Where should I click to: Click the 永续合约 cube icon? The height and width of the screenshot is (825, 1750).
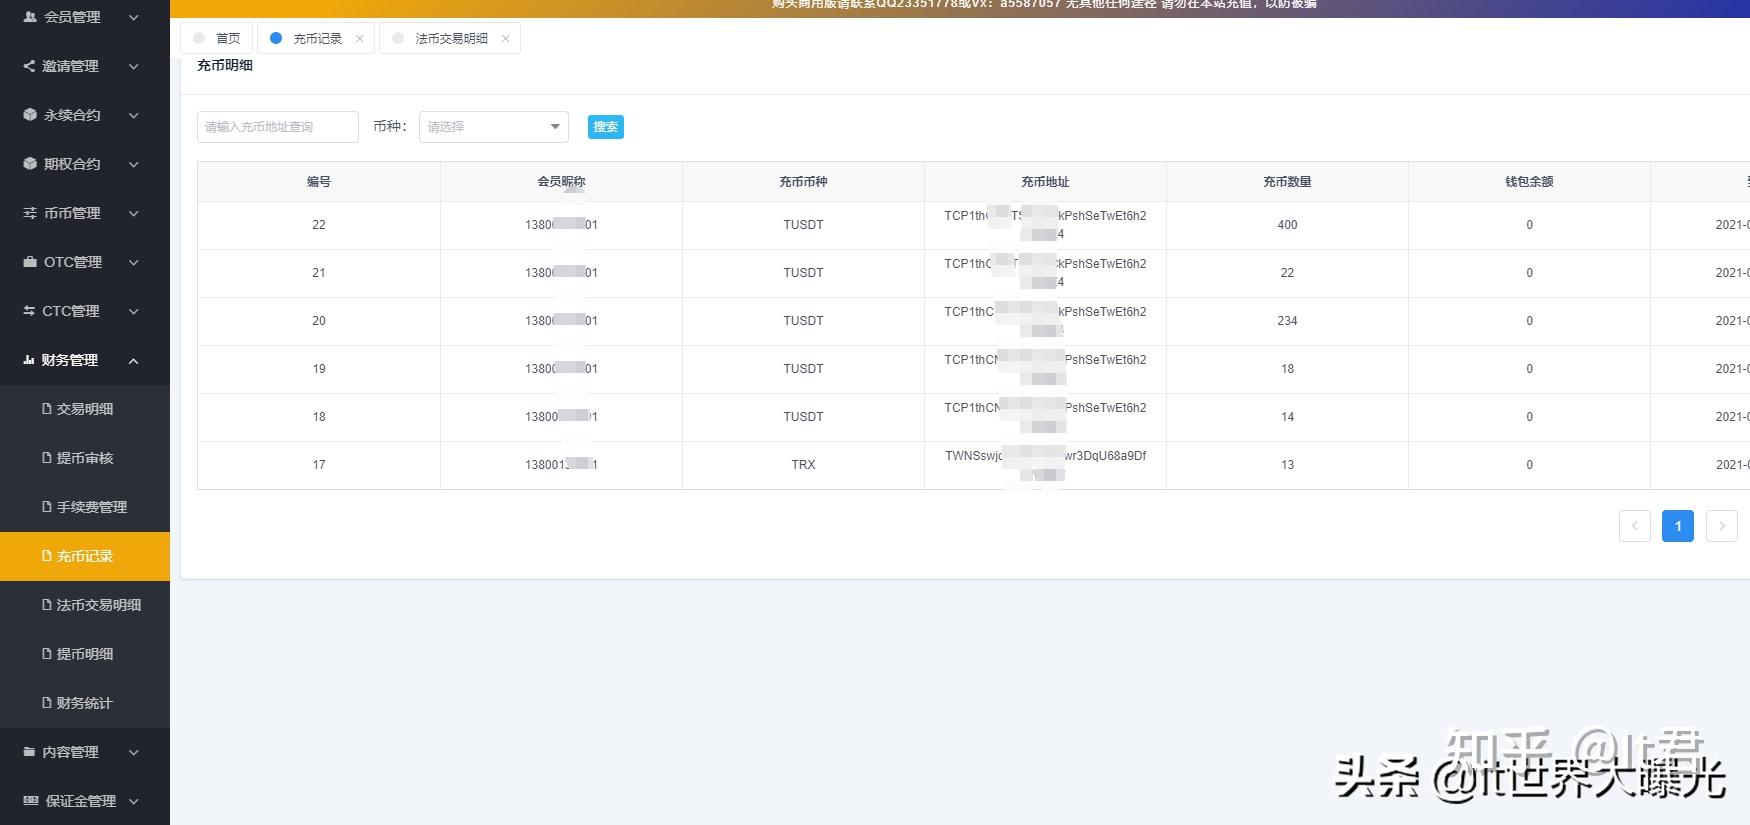click(x=30, y=115)
